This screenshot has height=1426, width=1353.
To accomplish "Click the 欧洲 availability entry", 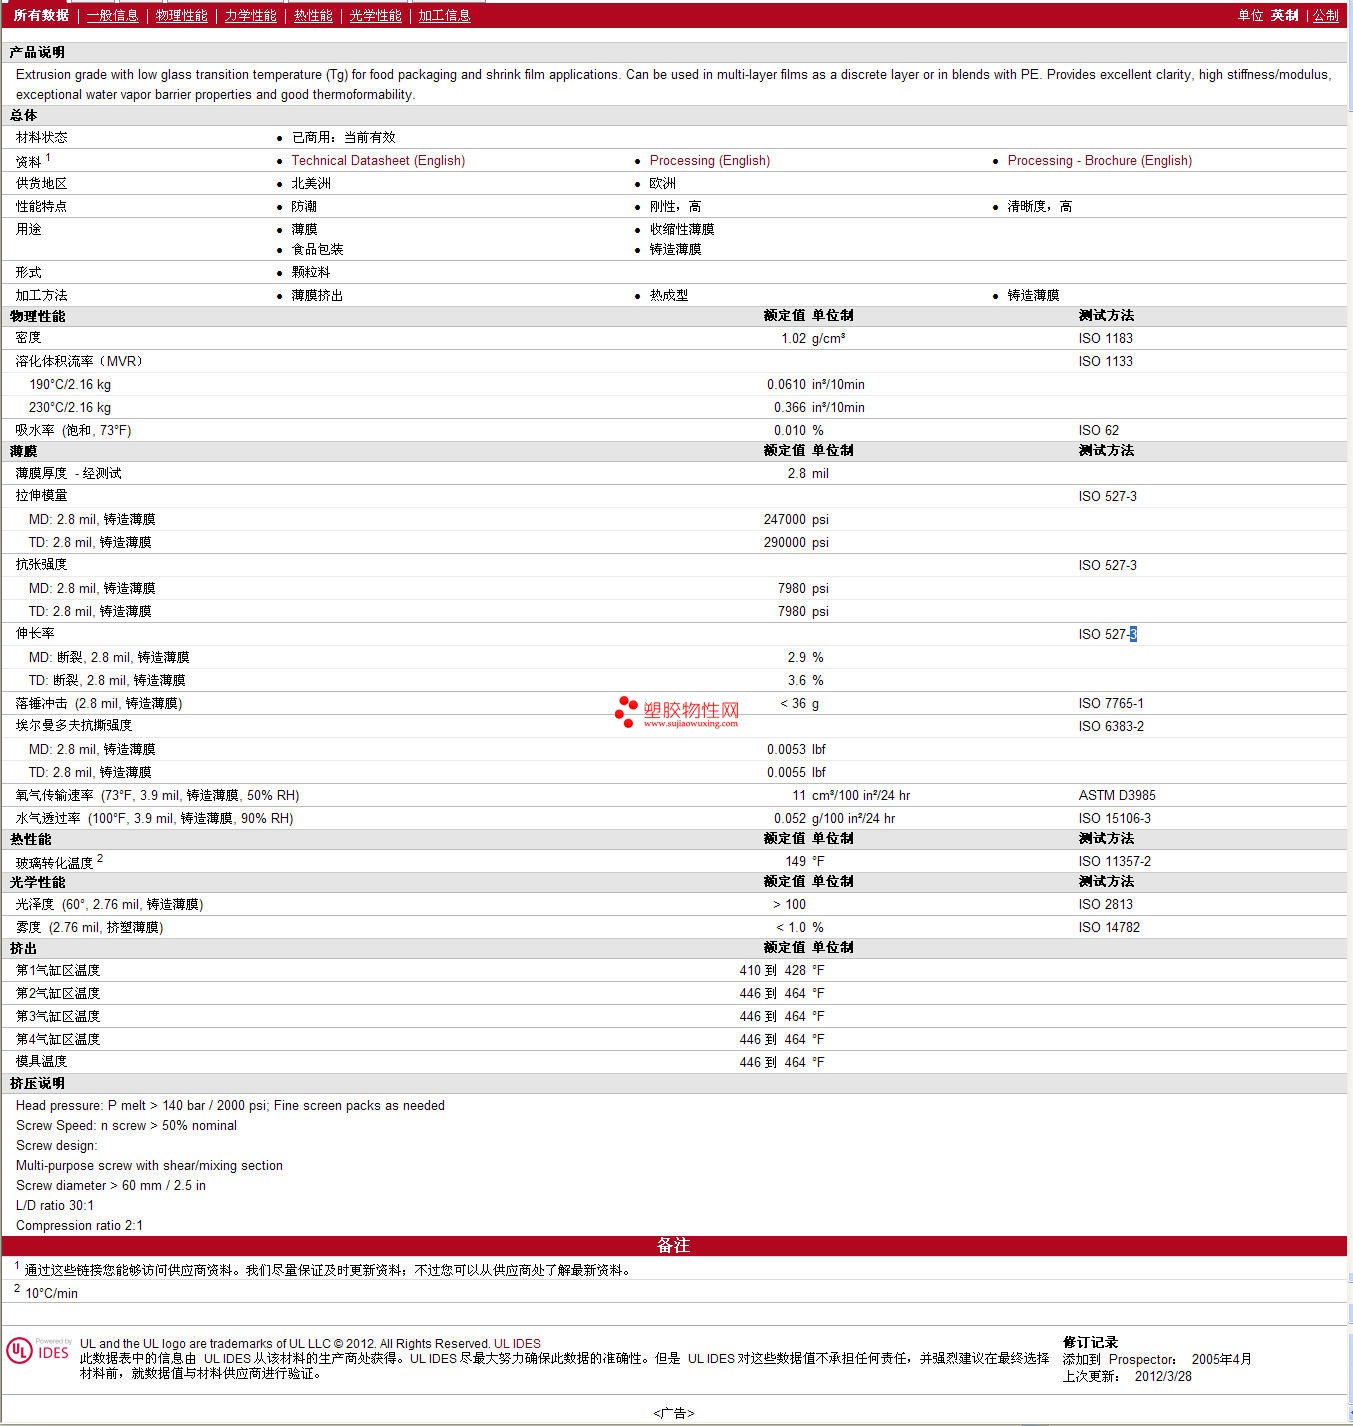I will (x=662, y=183).
